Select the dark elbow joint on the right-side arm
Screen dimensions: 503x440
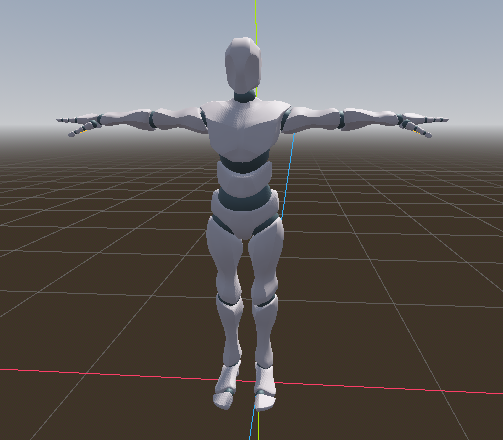click(x=341, y=120)
